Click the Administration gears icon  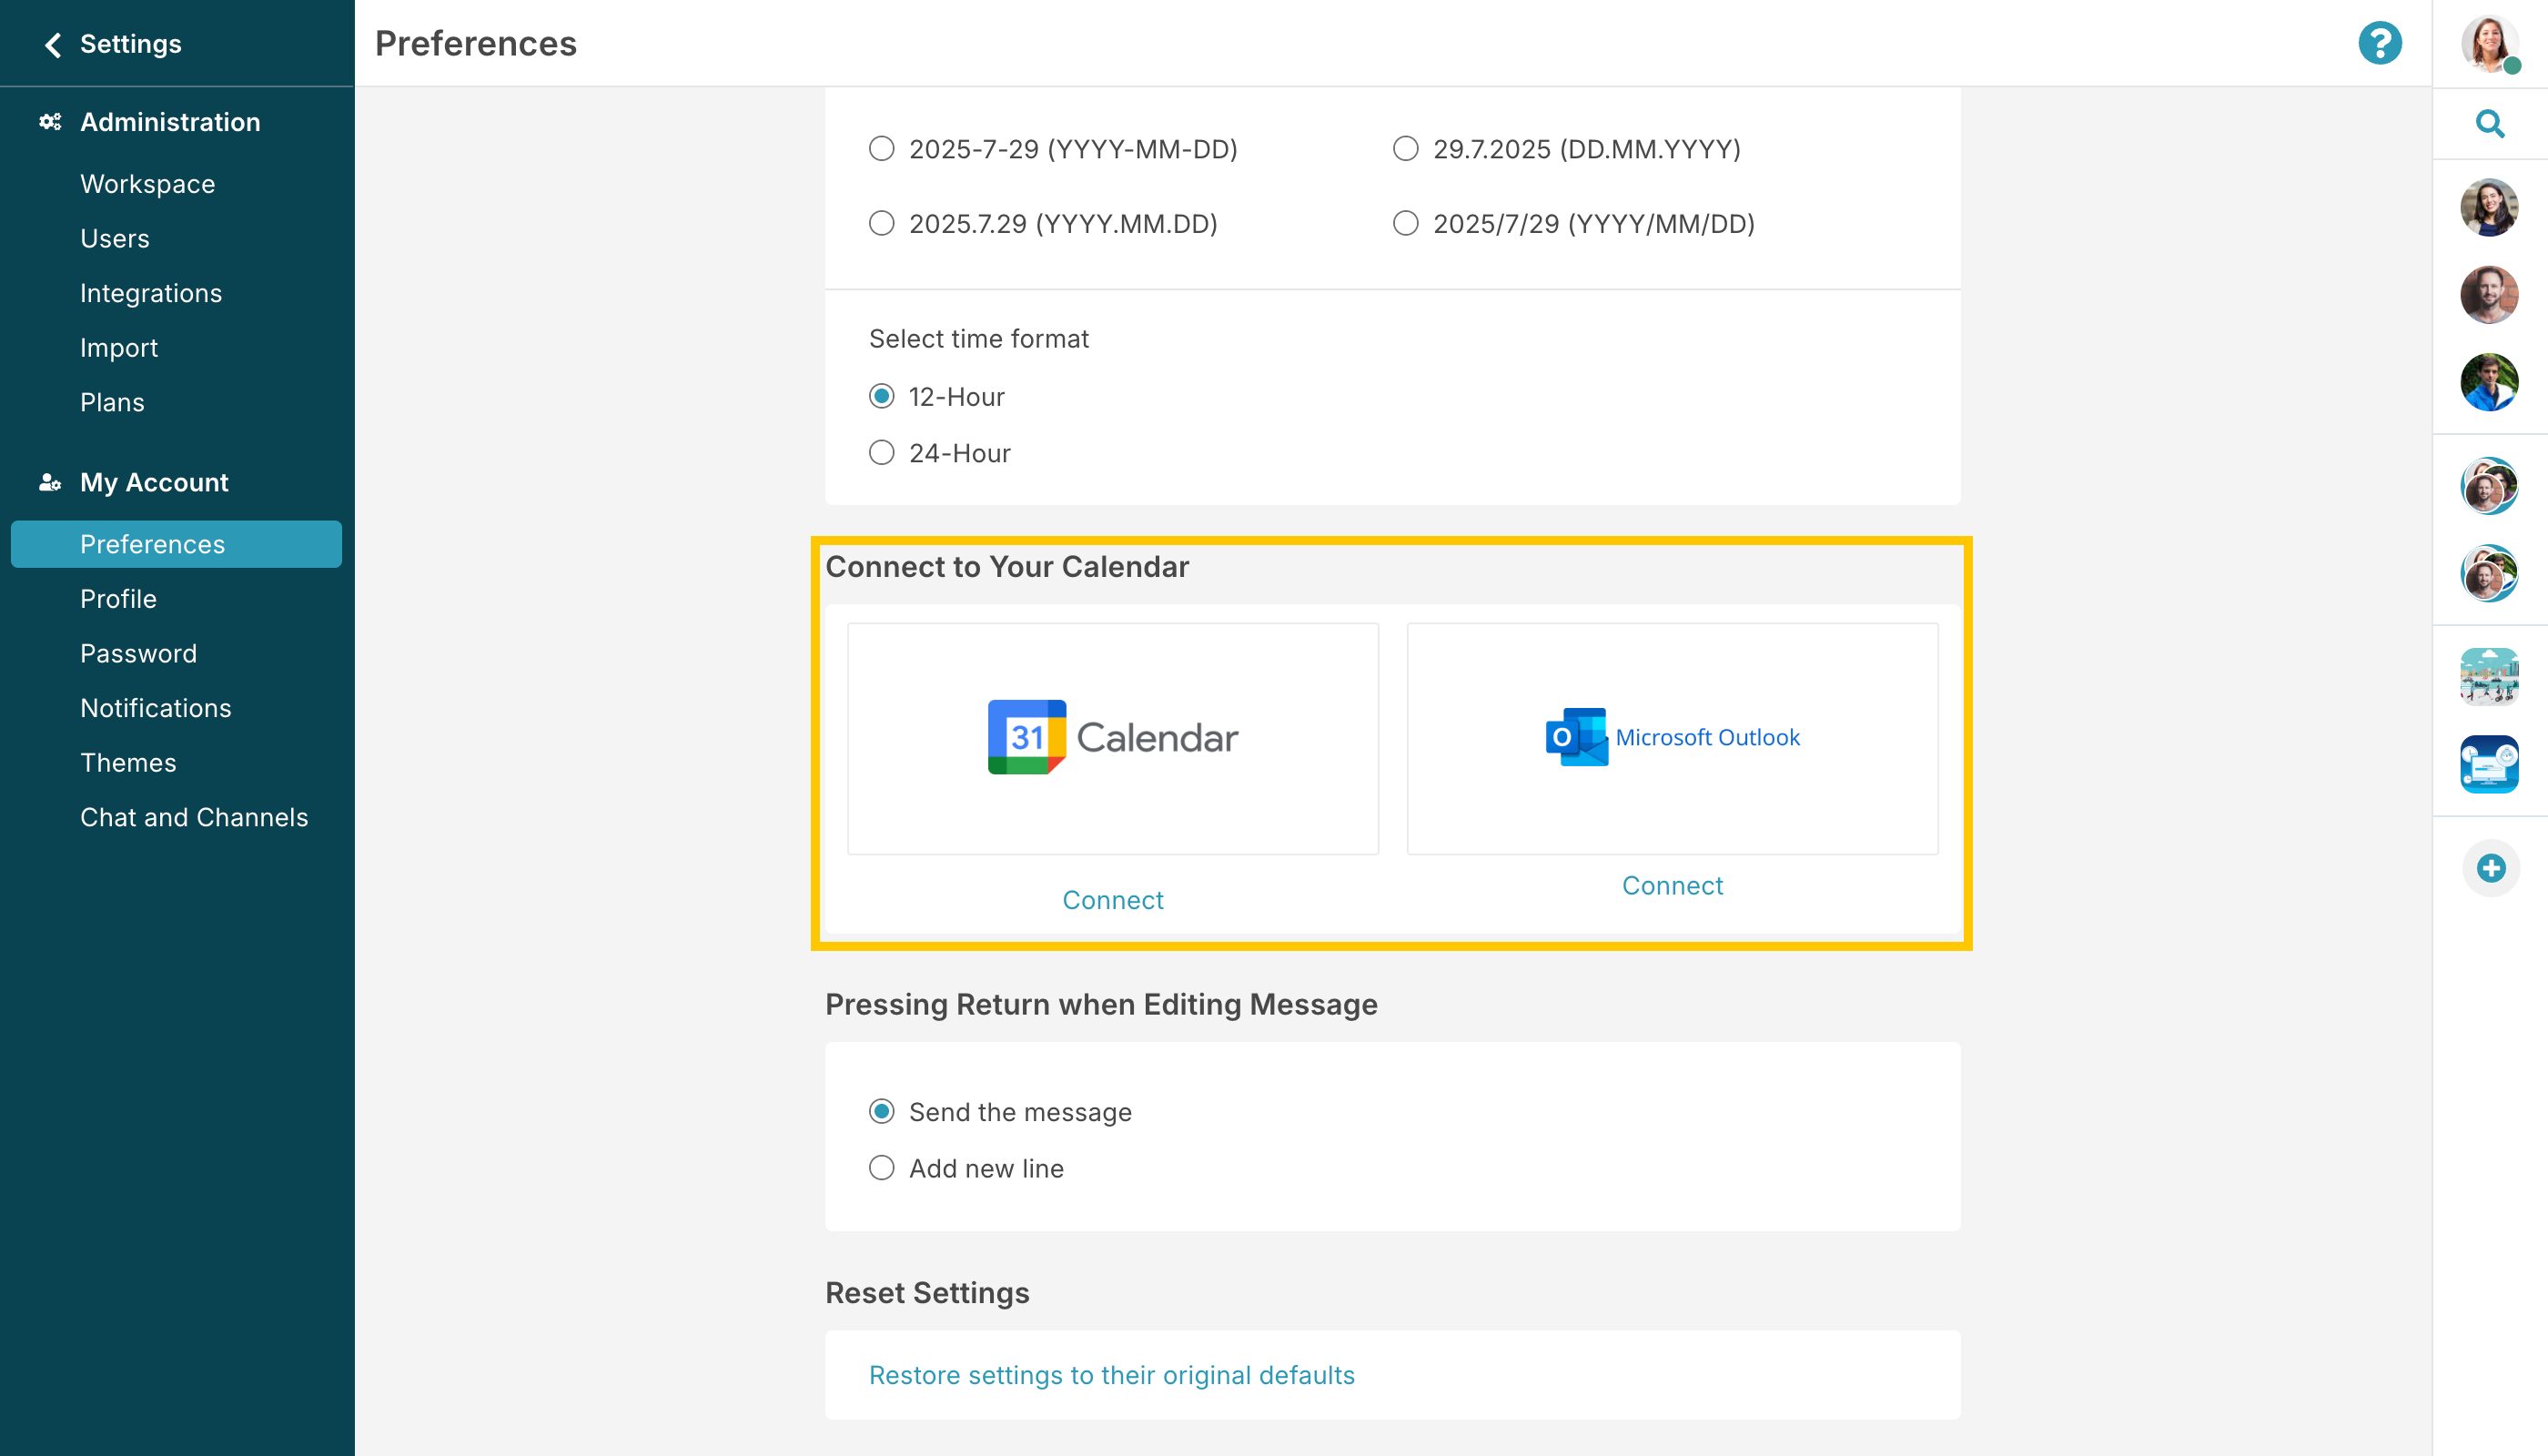[x=50, y=122]
